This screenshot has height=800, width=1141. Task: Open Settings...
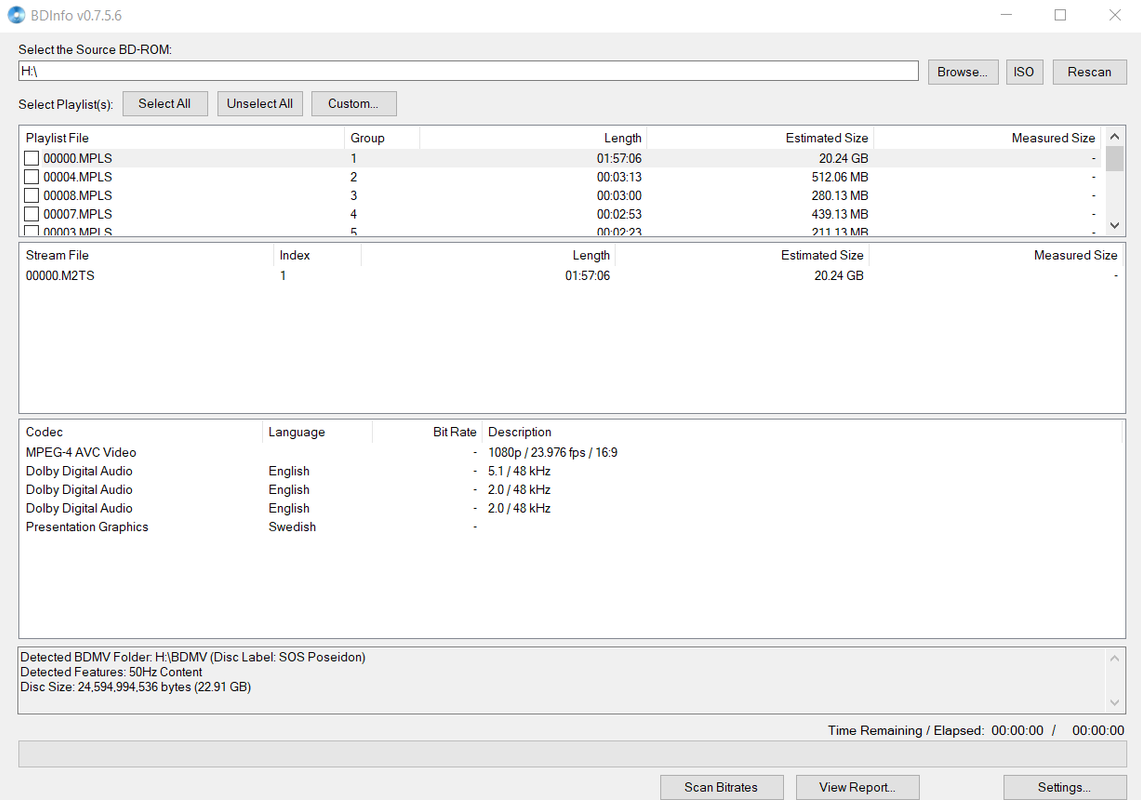pos(1065,787)
